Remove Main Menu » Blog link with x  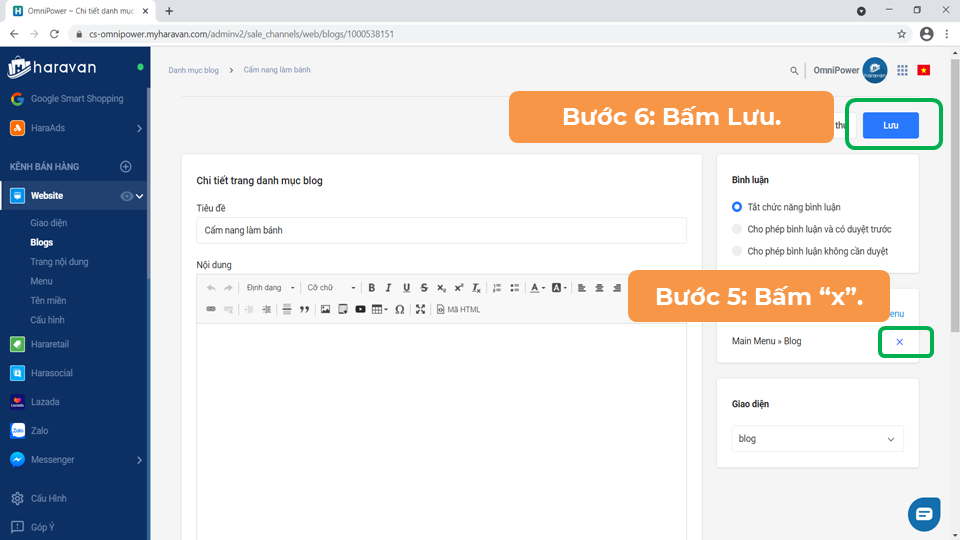click(899, 342)
